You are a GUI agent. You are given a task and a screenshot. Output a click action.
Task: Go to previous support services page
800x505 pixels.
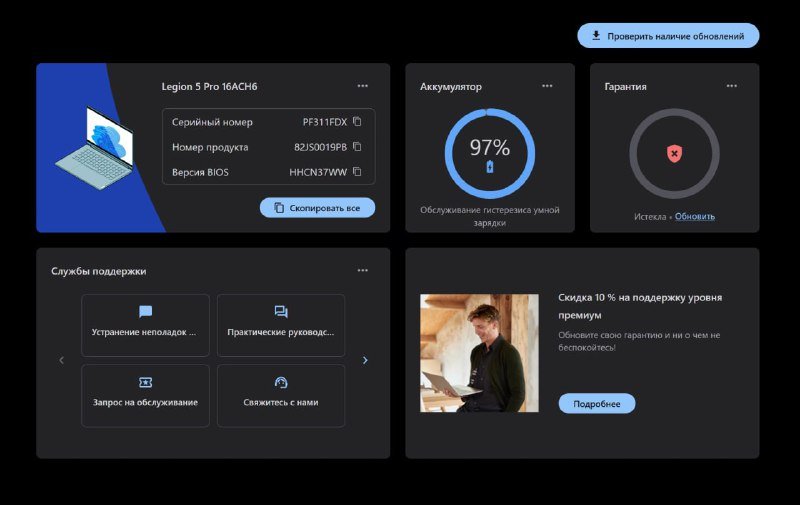(61, 360)
